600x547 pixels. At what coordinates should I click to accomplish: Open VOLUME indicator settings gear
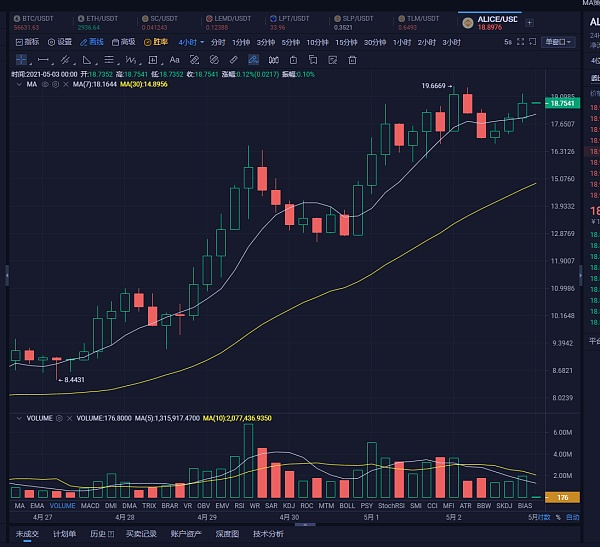(x=59, y=418)
